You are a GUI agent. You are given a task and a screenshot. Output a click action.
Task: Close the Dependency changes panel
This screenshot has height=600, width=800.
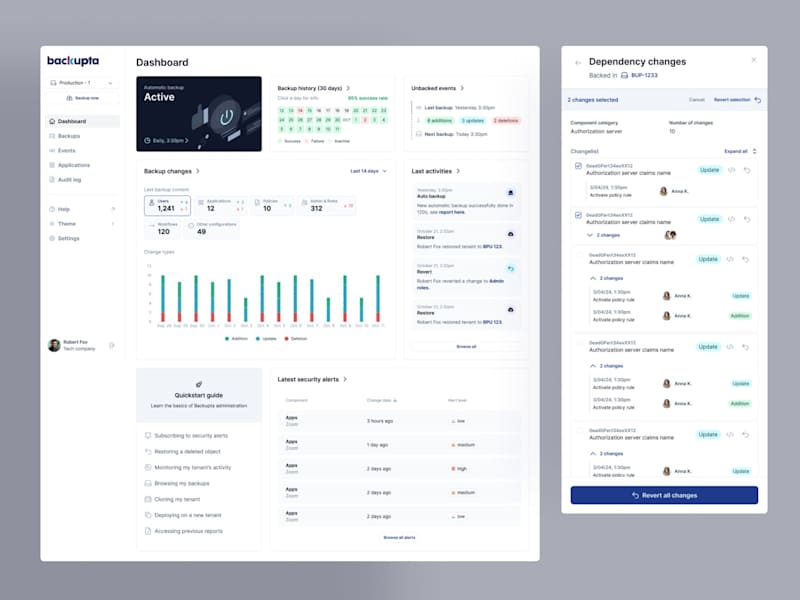point(754,60)
